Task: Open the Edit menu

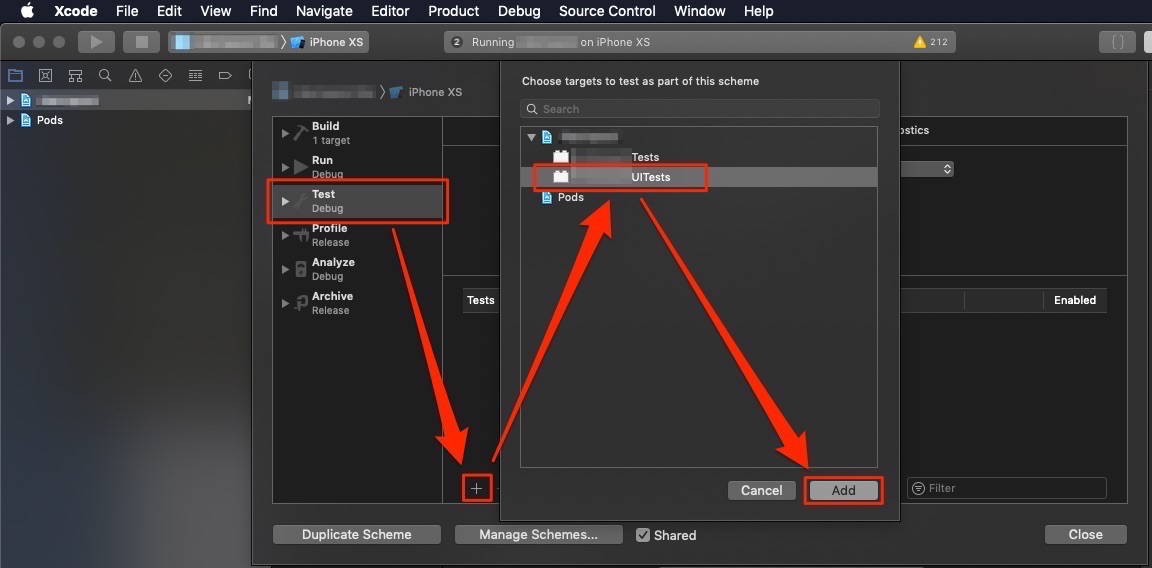Action: (169, 11)
